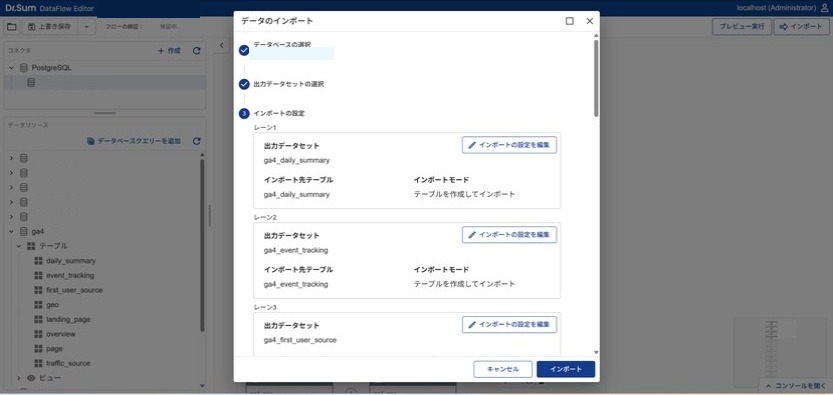The image size is (833, 395).
Task: Expand the ビュー tree node
Action: click(19, 378)
